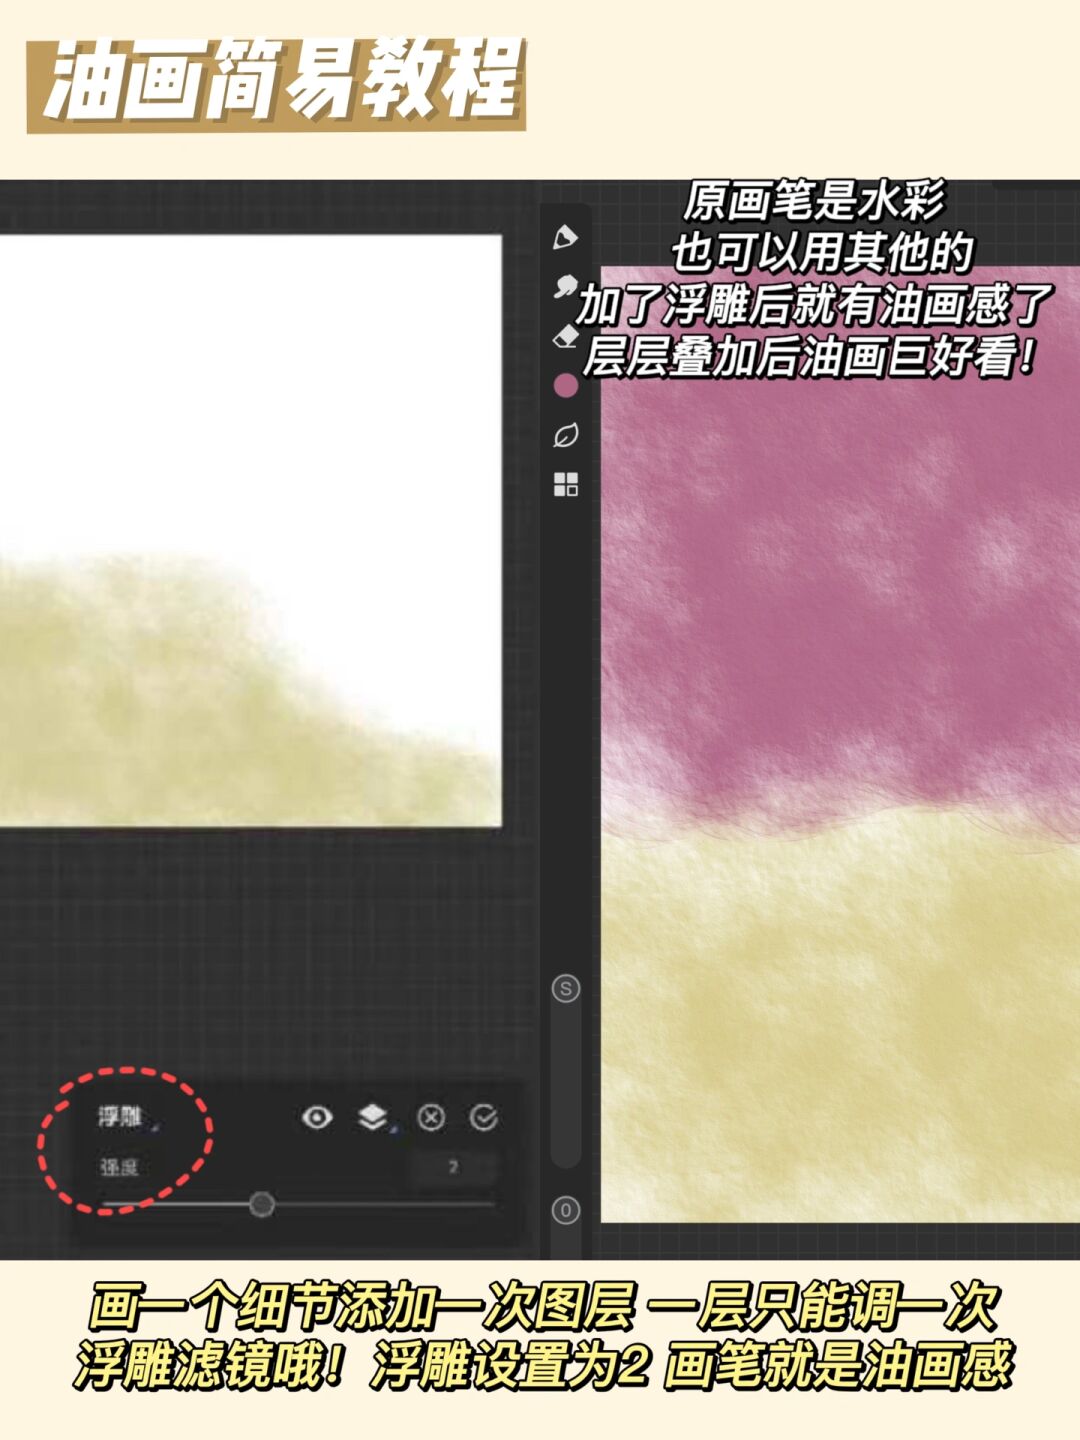The height and width of the screenshot is (1440, 1080).
Task: Cancel the emboss filter with X icon
Action: click(x=431, y=1117)
